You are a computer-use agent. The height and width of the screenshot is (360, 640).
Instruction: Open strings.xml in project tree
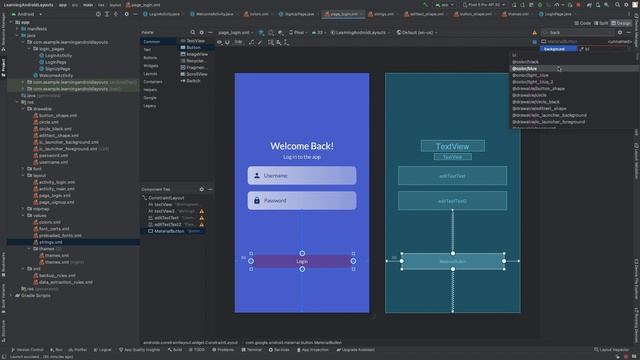coord(51,242)
